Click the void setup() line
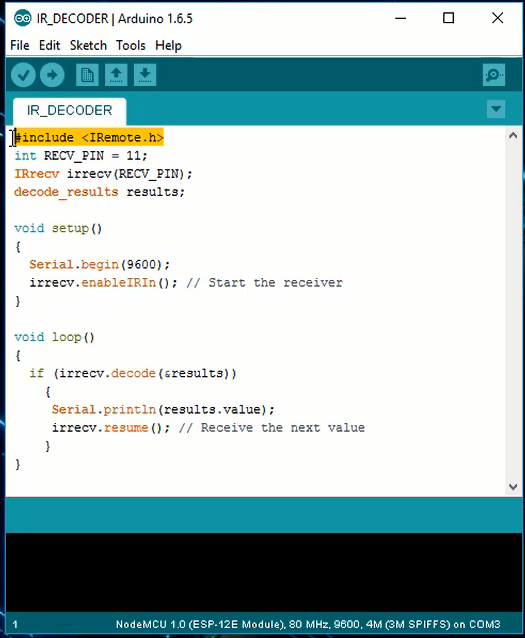This screenshot has width=525, height=638. (x=58, y=228)
